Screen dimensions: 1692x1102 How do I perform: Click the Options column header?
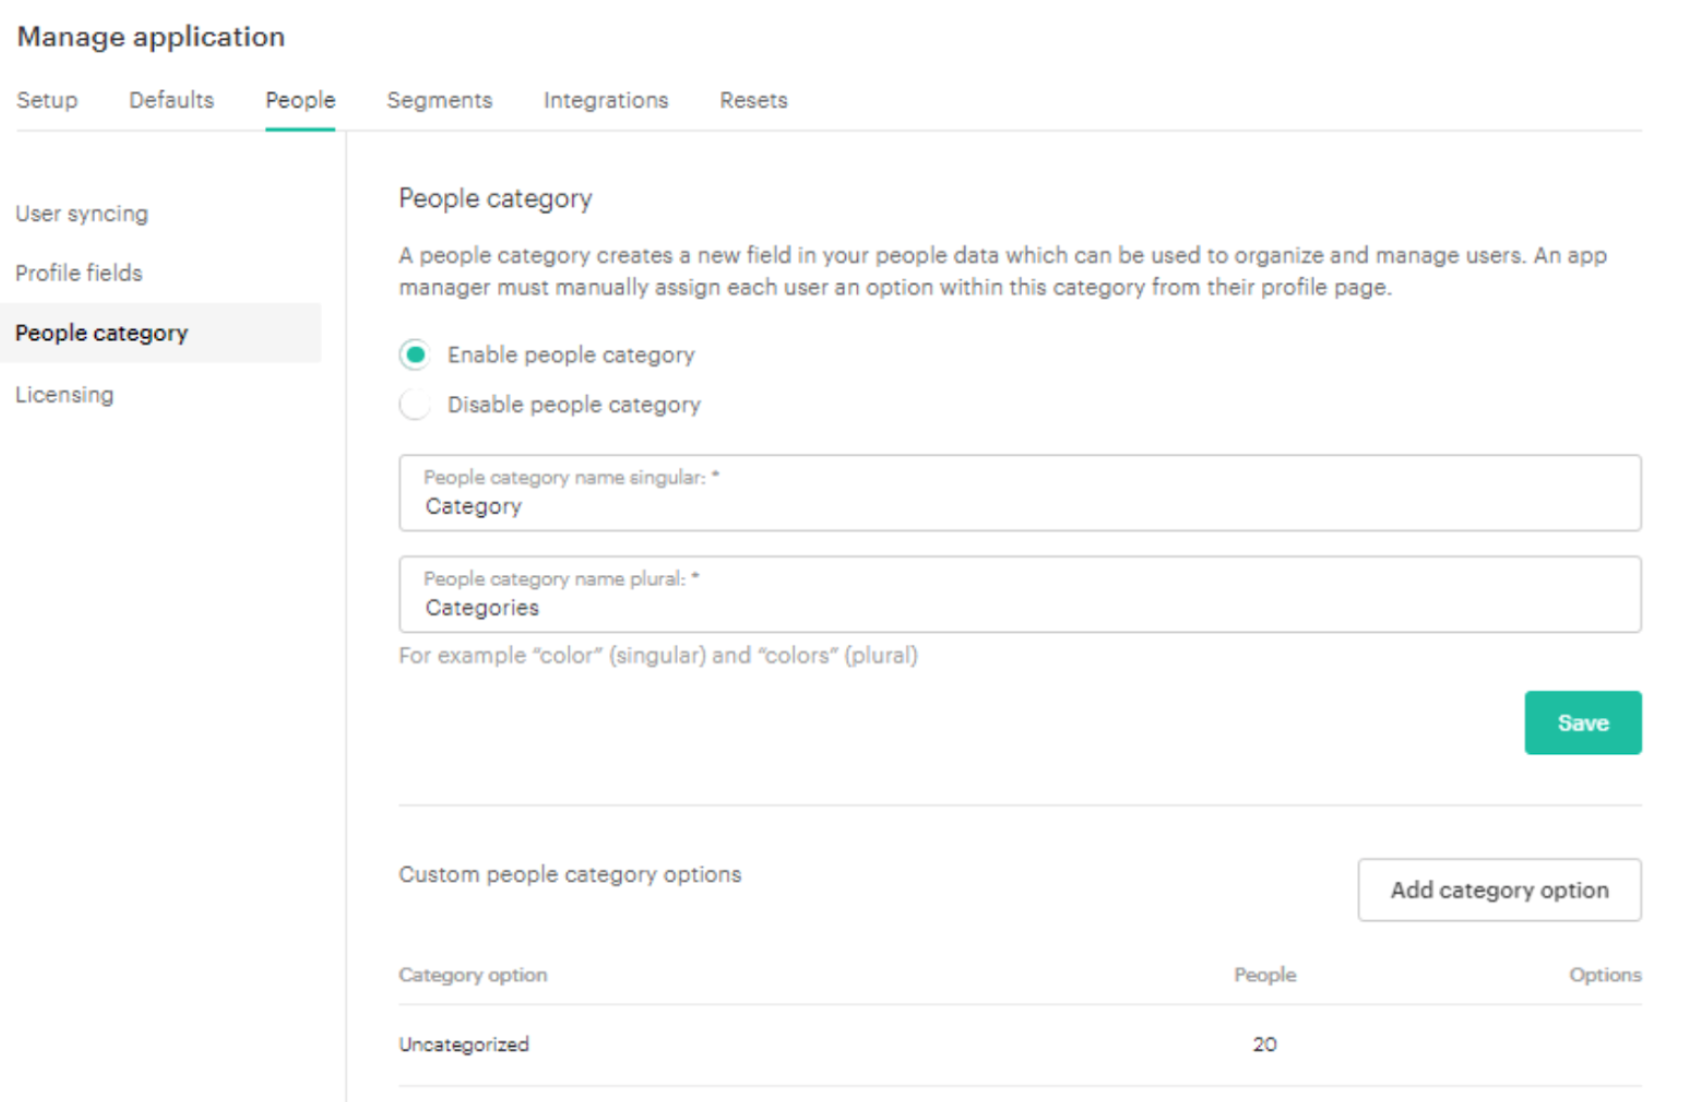[1605, 975]
